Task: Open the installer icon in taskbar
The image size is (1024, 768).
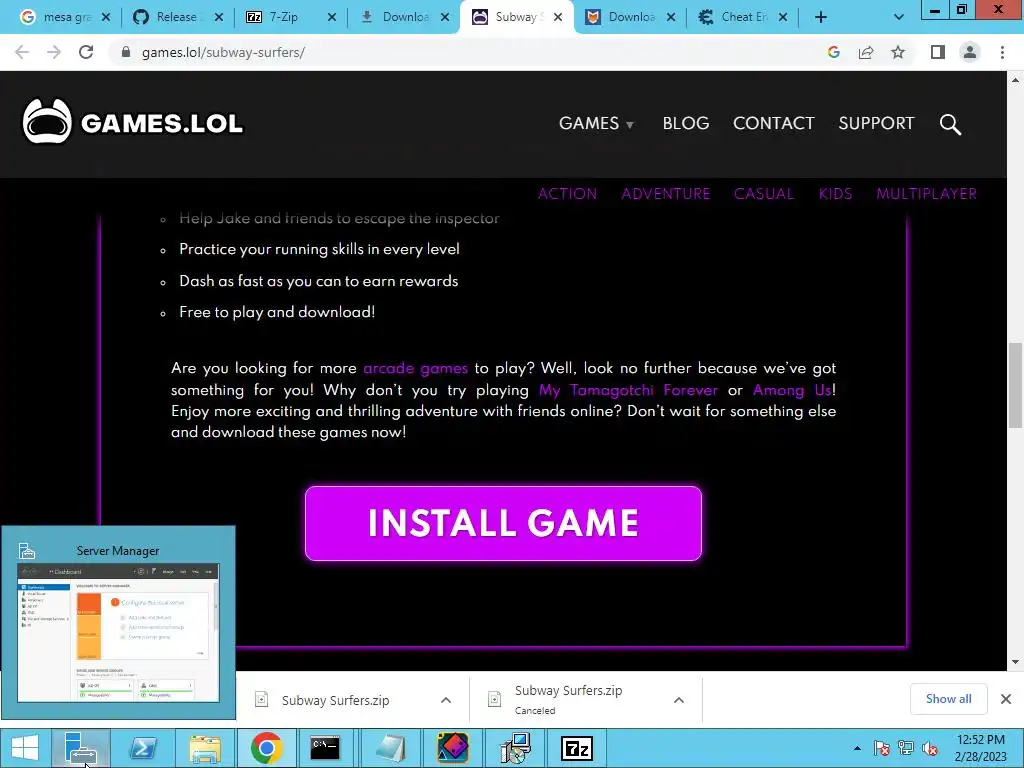Action: [515, 748]
